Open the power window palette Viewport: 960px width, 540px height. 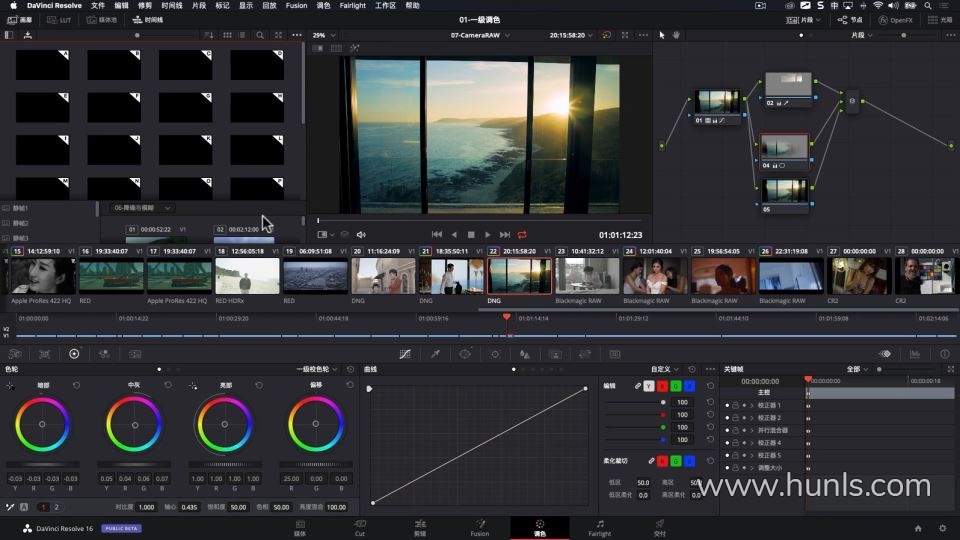coord(465,354)
